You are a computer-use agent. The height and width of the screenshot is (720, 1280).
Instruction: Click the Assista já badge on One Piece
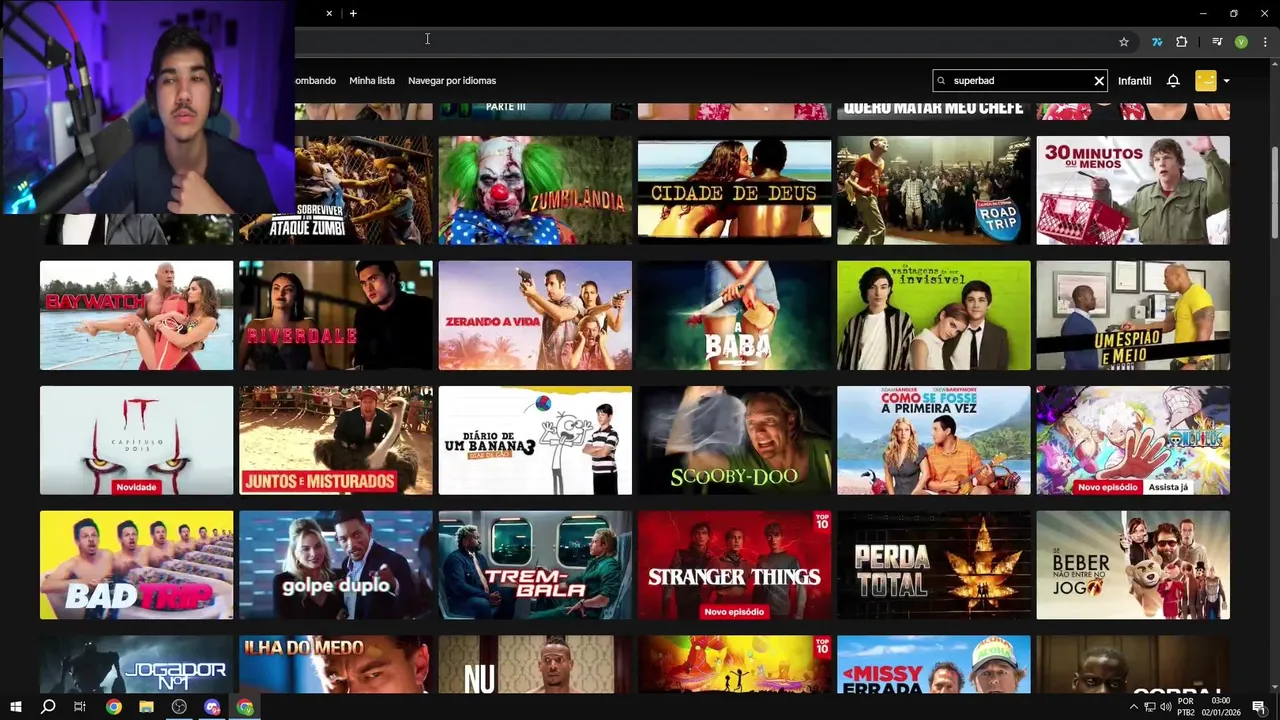coord(1168,487)
